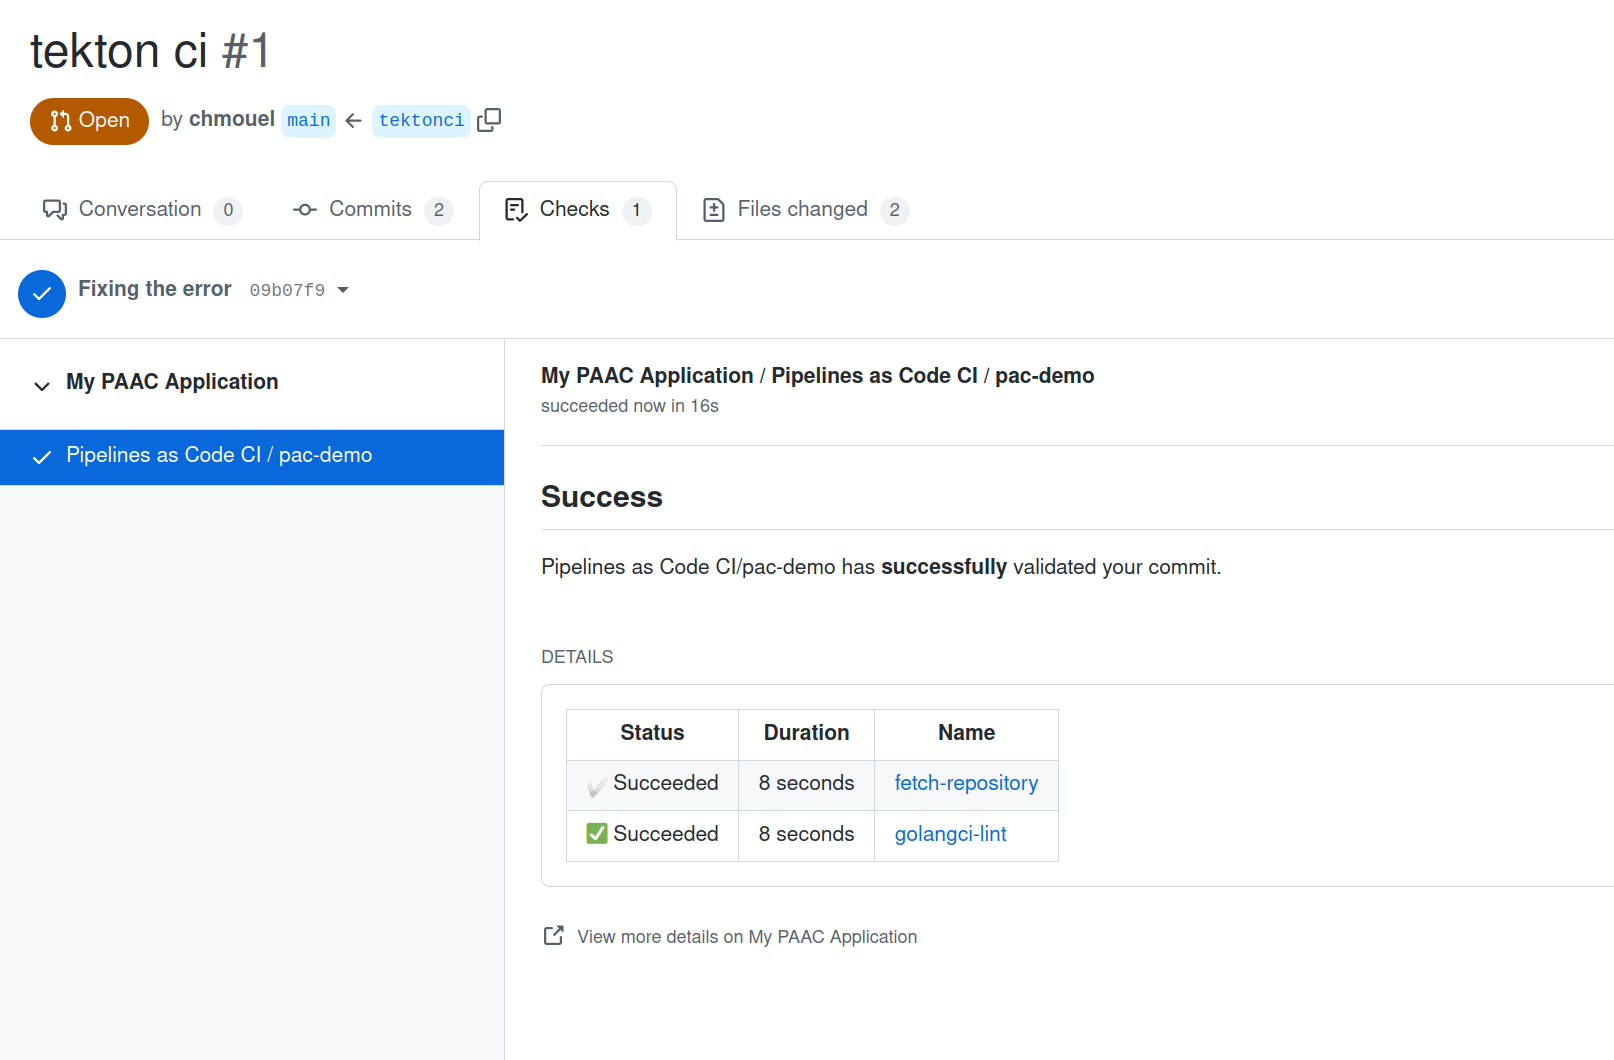Click the checkmark beside pac-demo in the sidebar

pos(41,457)
